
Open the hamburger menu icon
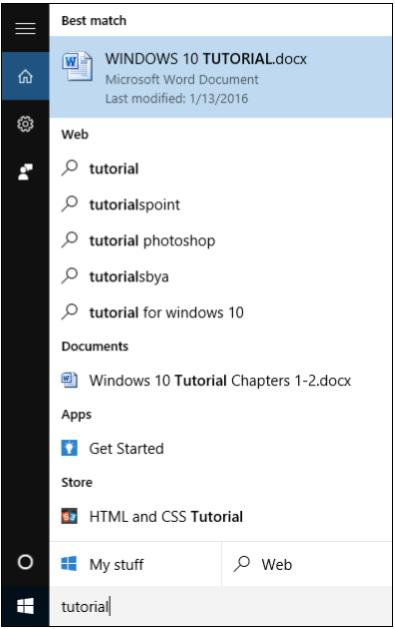(x=25, y=28)
